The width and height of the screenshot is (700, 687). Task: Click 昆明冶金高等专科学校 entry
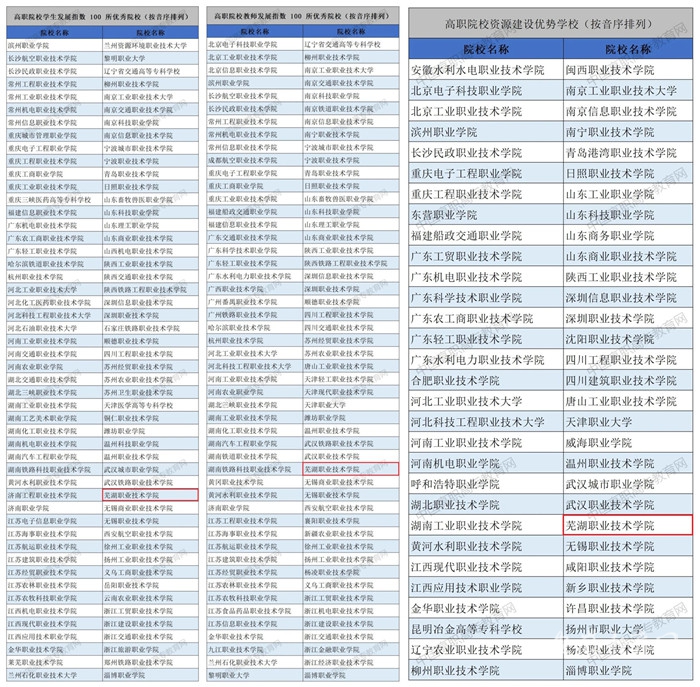486,629
